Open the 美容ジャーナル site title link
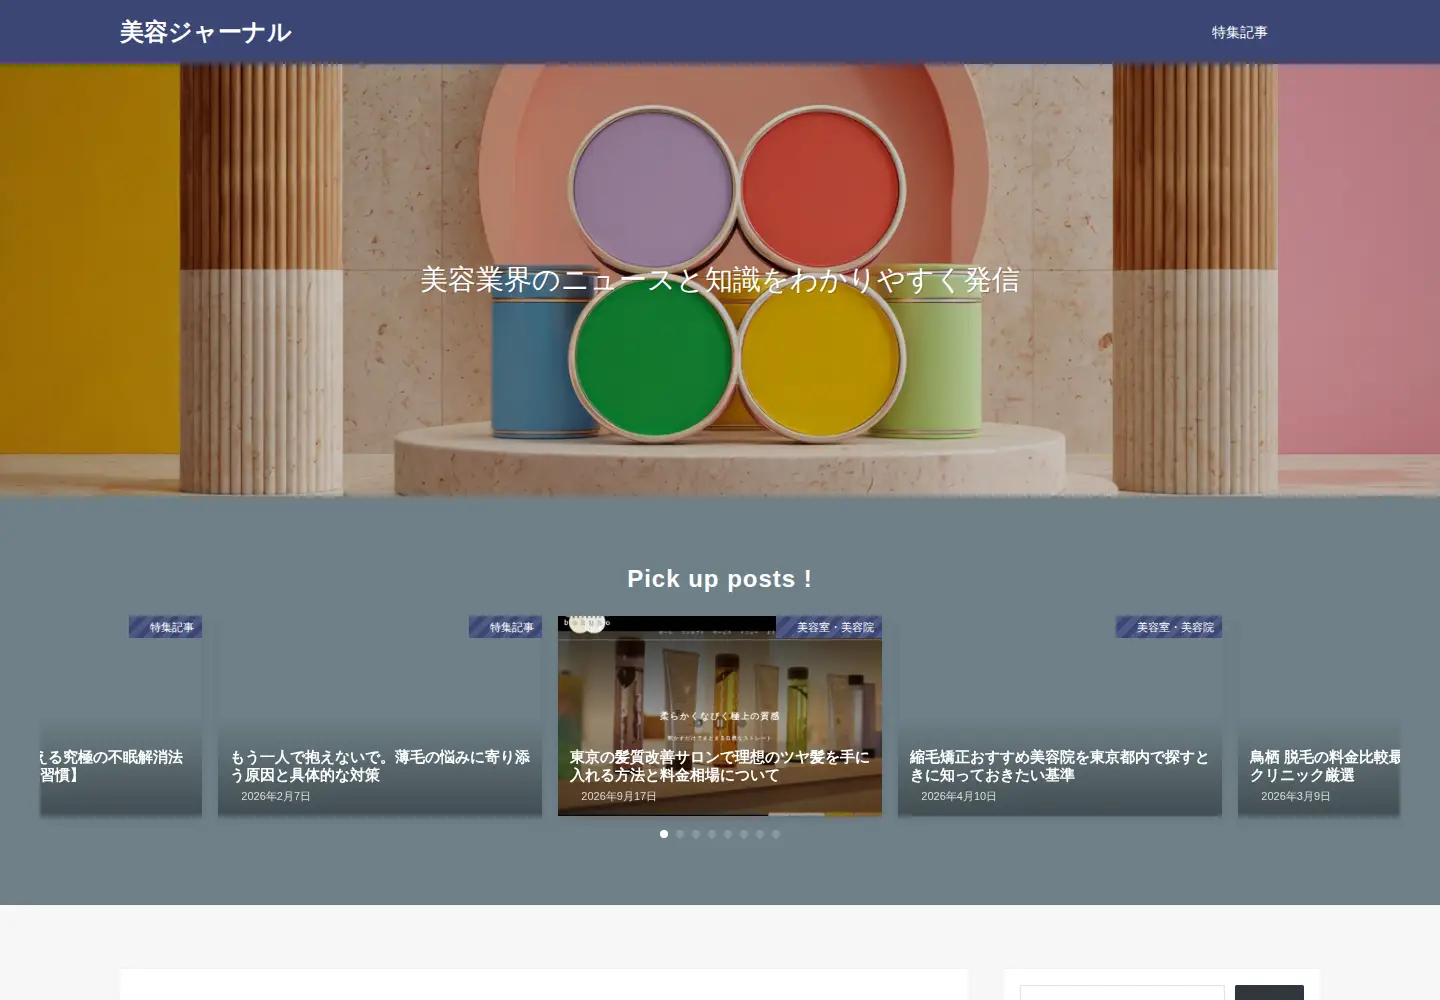The height and width of the screenshot is (1000, 1440). tap(205, 32)
